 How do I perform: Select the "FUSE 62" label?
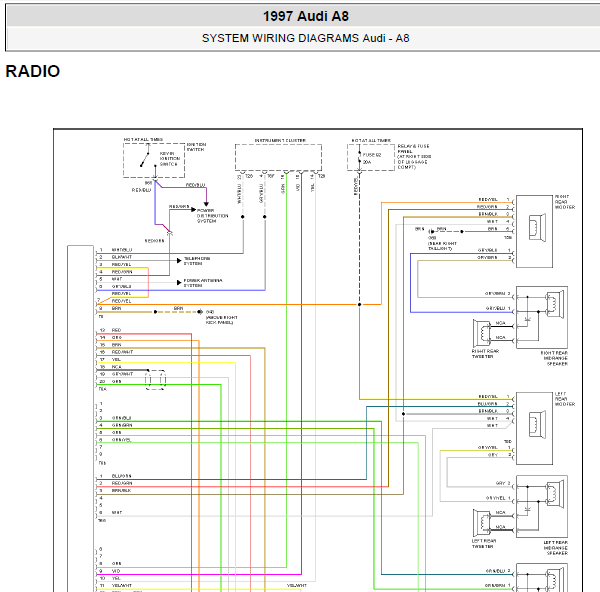coord(372,155)
